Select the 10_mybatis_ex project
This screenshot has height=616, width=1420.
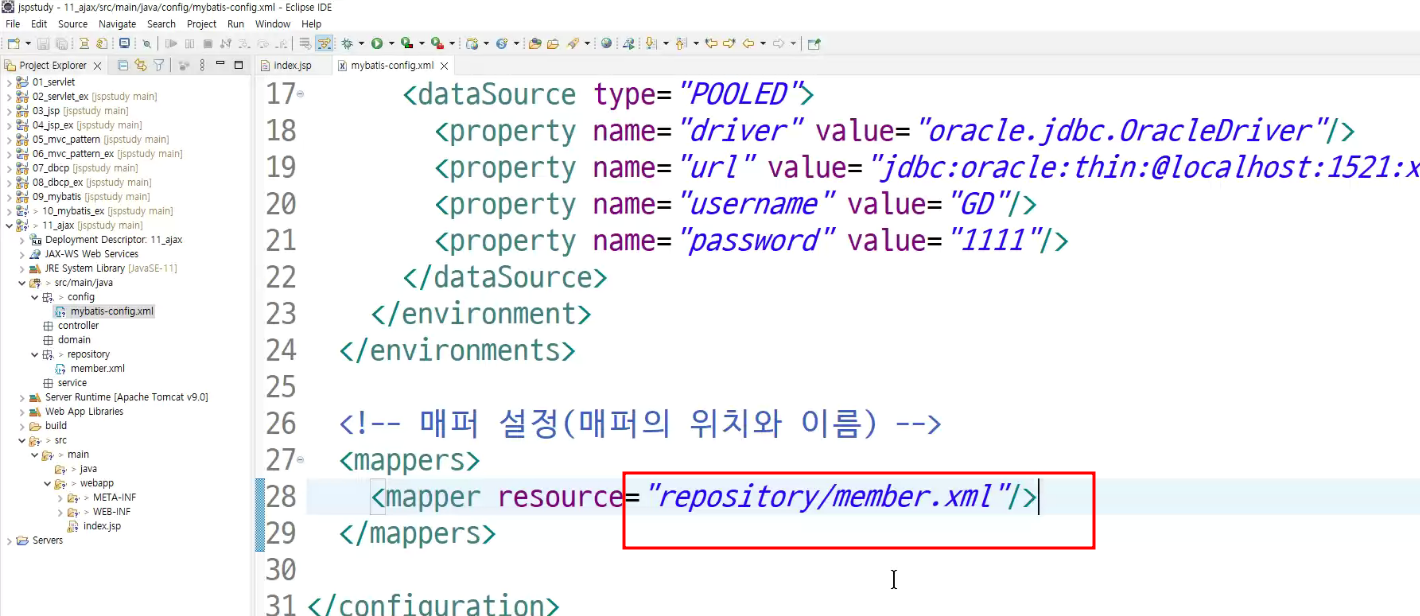(107, 211)
